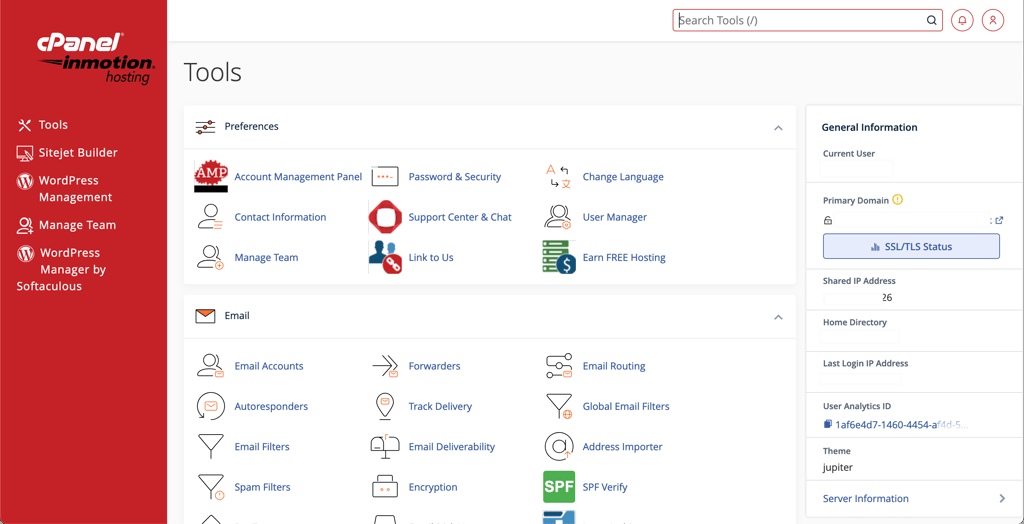Click the Server Information label
The image size is (1024, 524).
(x=865, y=499)
